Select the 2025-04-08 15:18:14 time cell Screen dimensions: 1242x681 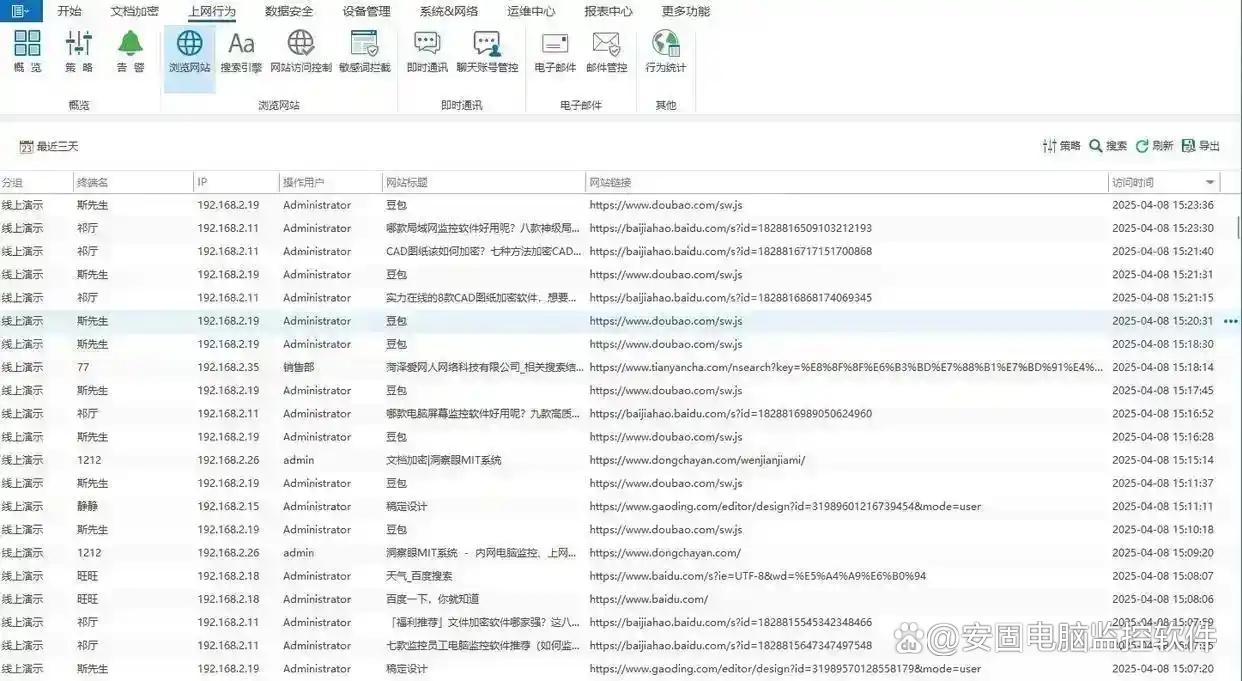[1163, 367]
